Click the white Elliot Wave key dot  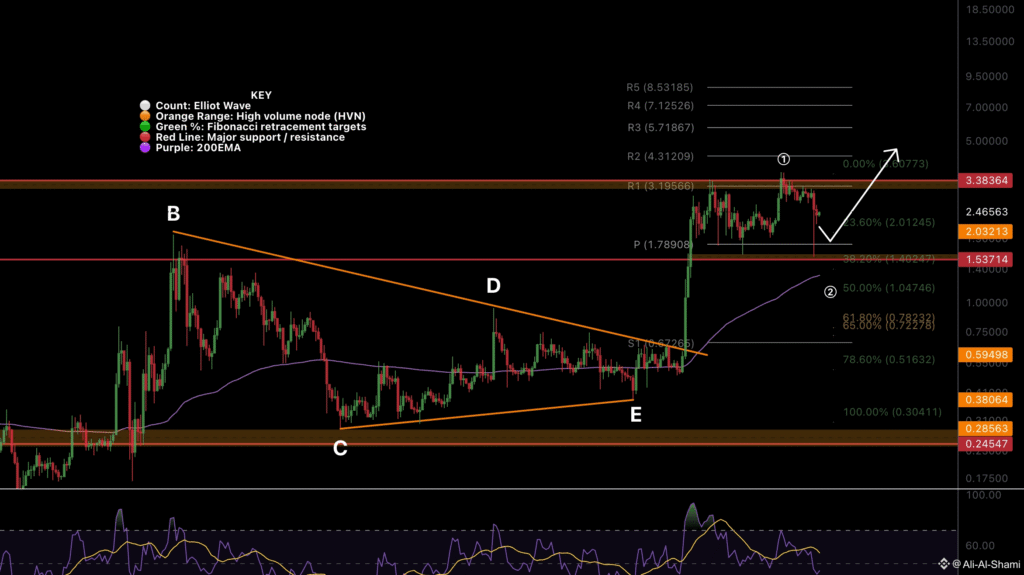(x=145, y=105)
